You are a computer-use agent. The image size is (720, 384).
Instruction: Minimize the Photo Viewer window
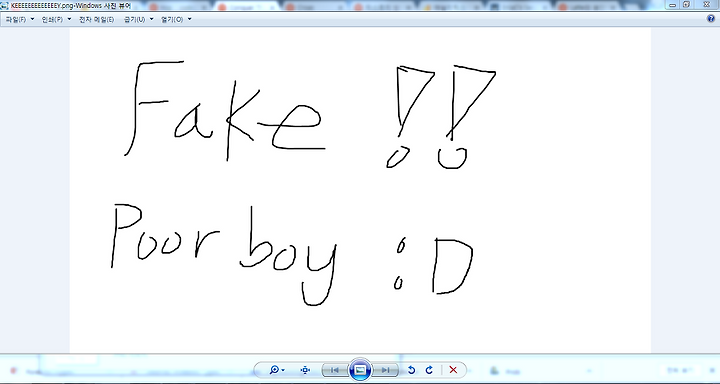pos(673,5)
